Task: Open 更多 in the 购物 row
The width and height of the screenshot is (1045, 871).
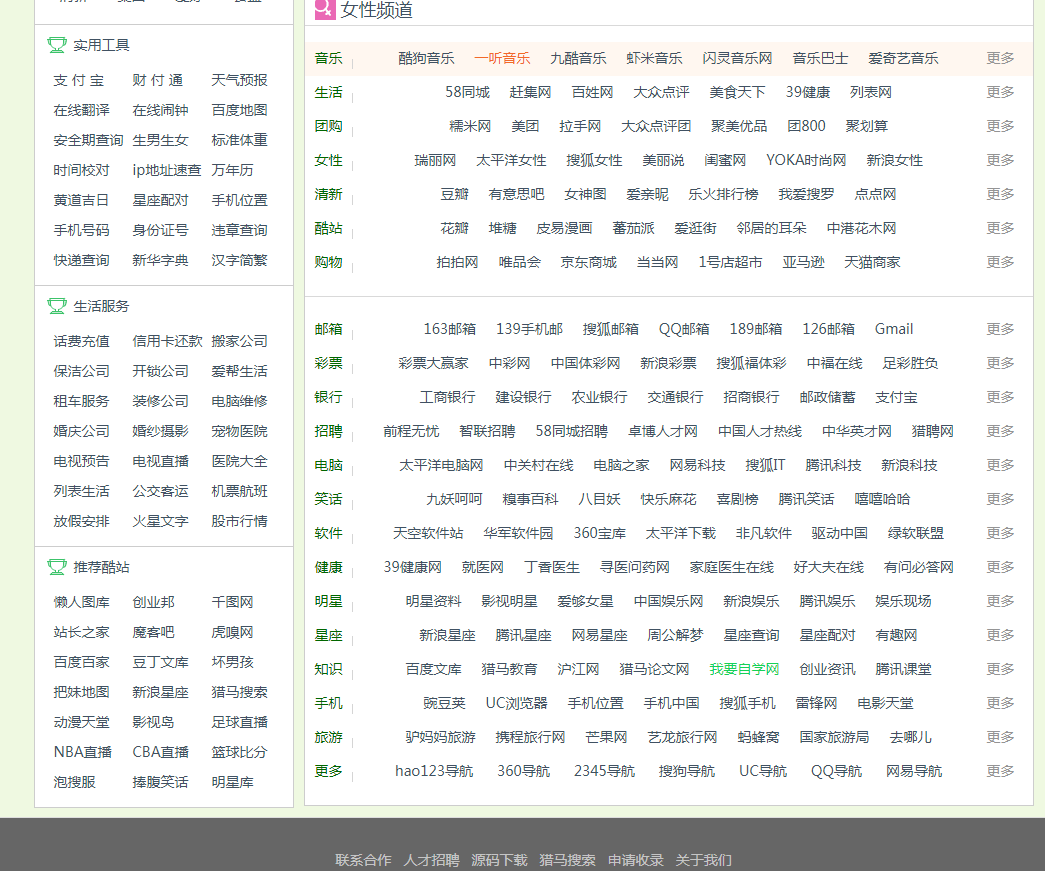Action: tap(1000, 262)
